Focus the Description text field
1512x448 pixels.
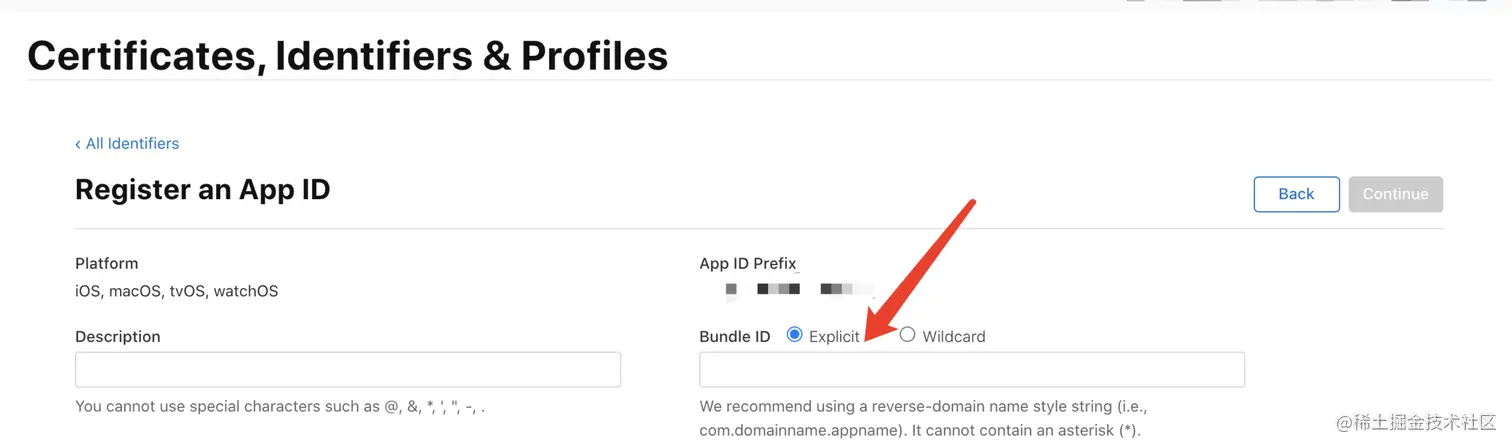coord(348,370)
